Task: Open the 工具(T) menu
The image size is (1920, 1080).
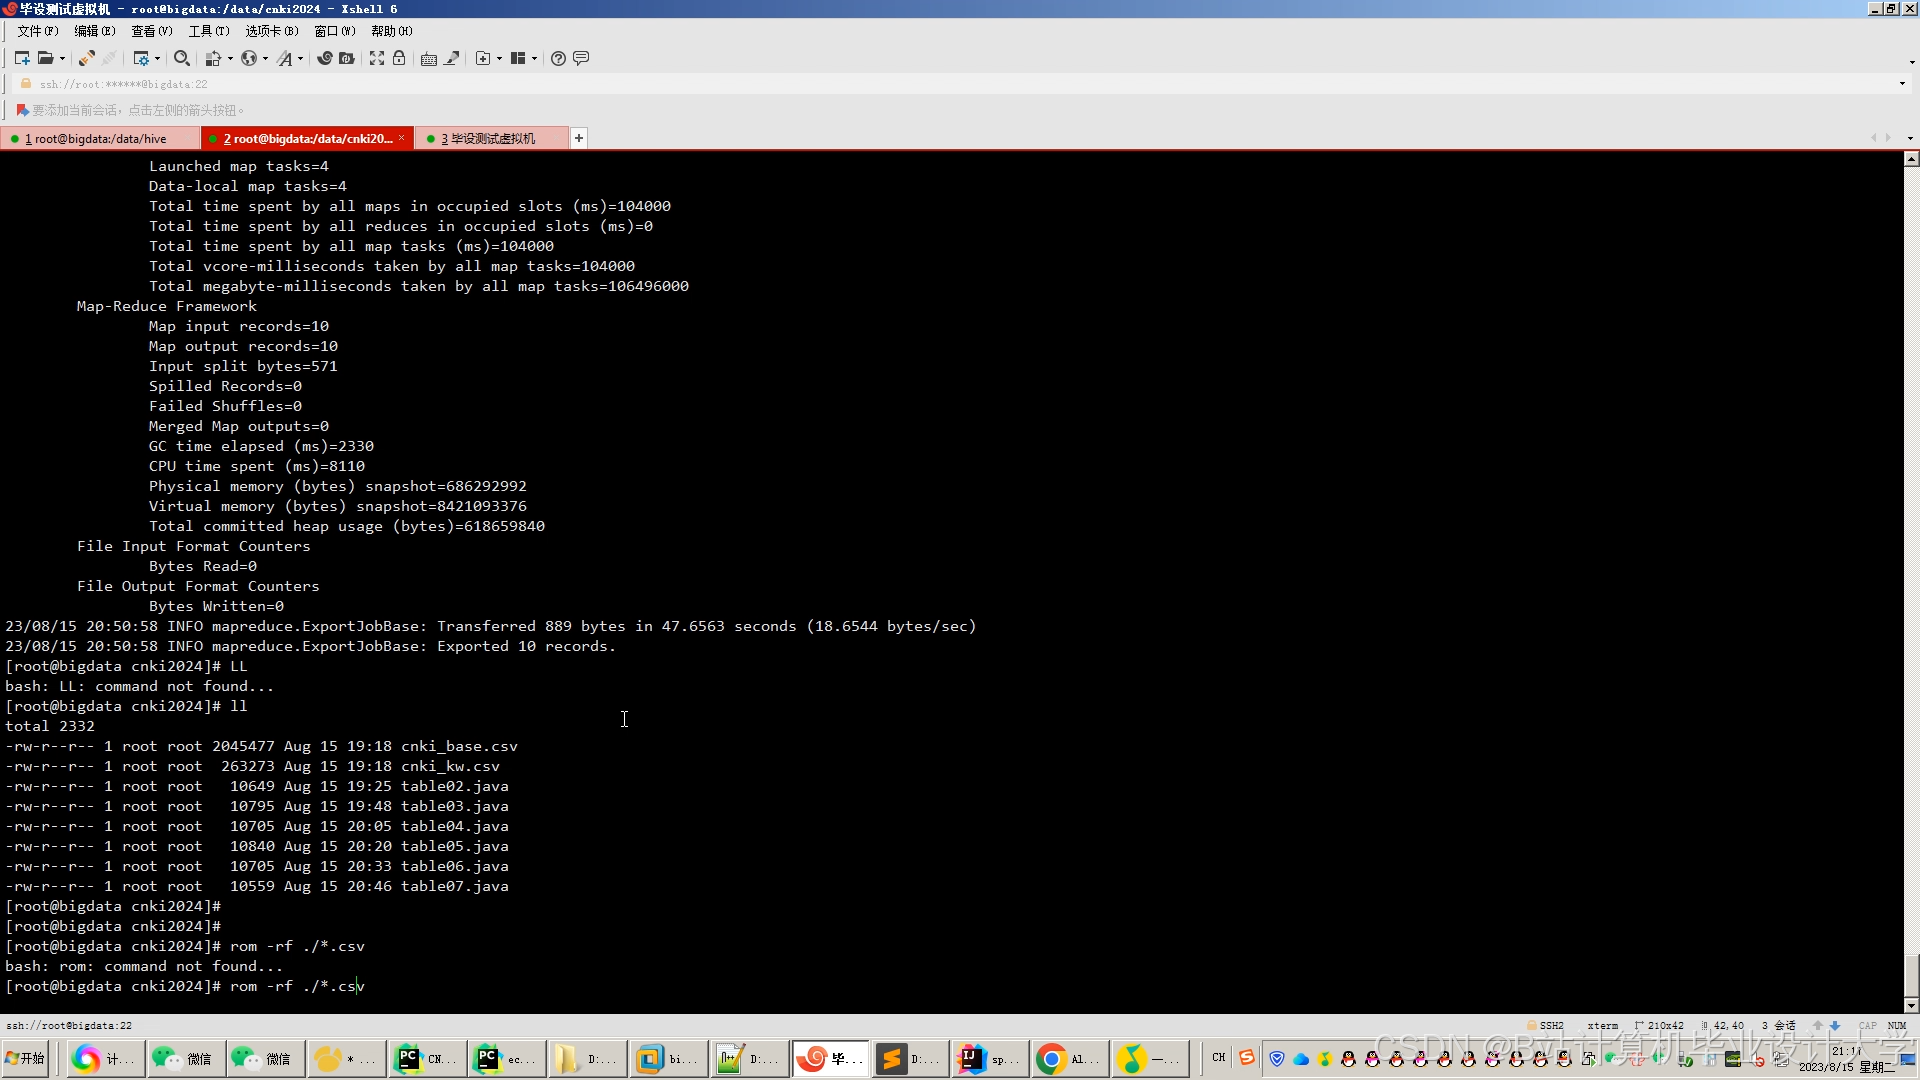Action: pyautogui.click(x=208, y=31)
